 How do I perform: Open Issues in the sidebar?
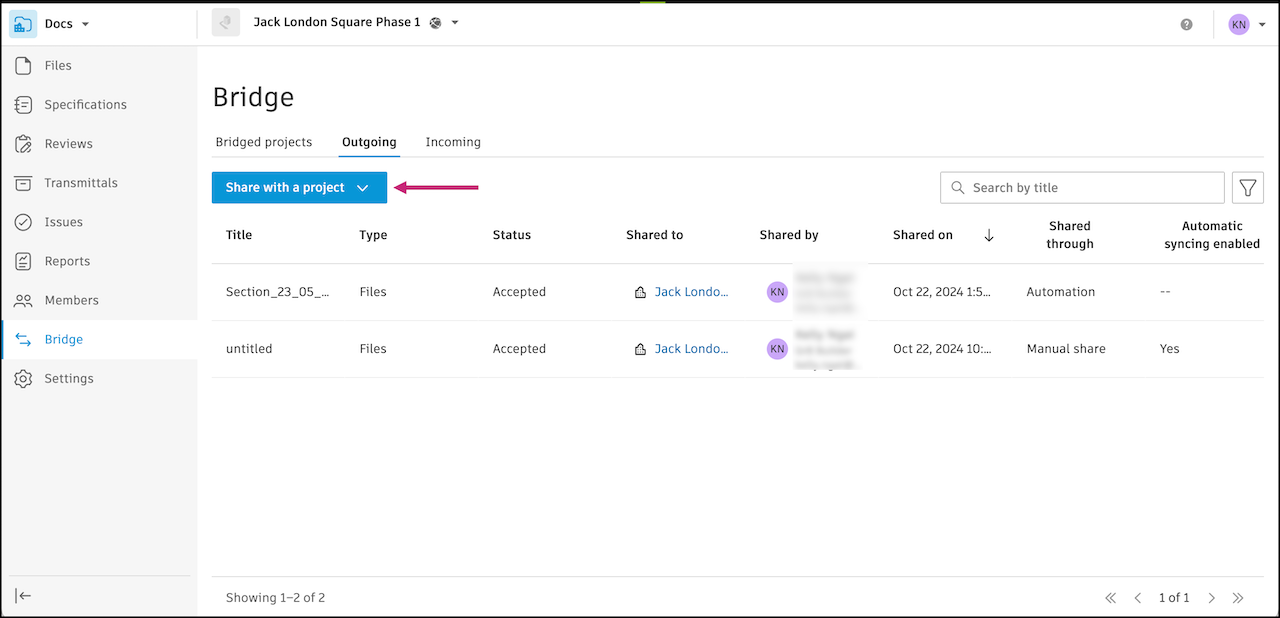click(63, 222)
